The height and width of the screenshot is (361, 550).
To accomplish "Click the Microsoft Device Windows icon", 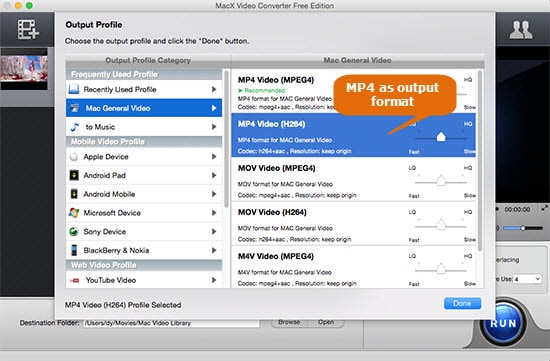I will click(74, 213).
